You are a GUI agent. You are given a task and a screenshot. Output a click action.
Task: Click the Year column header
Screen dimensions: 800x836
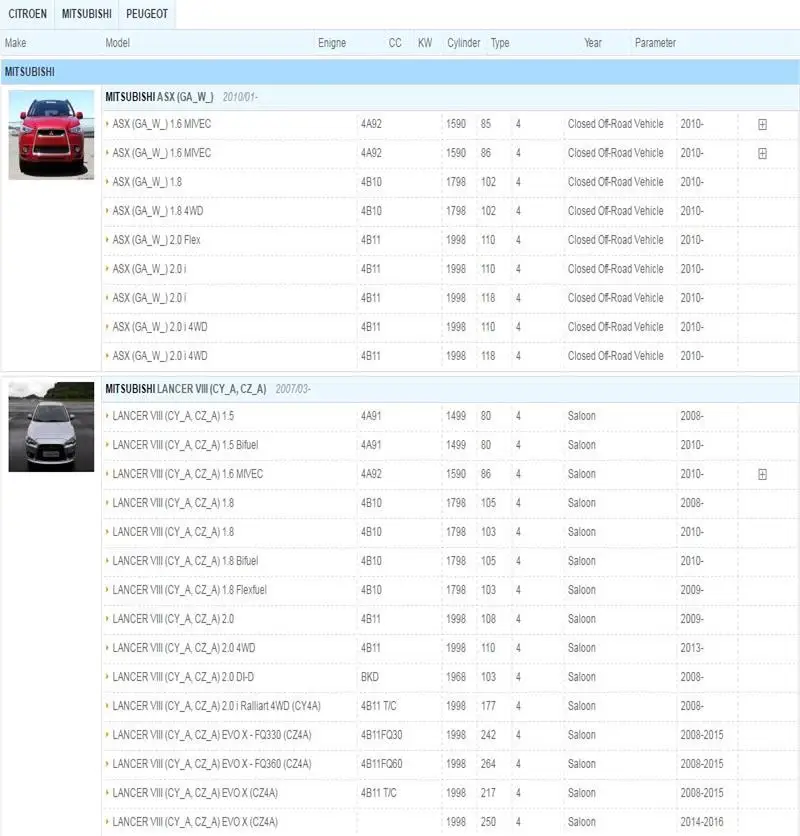click(x=593, y=43)
